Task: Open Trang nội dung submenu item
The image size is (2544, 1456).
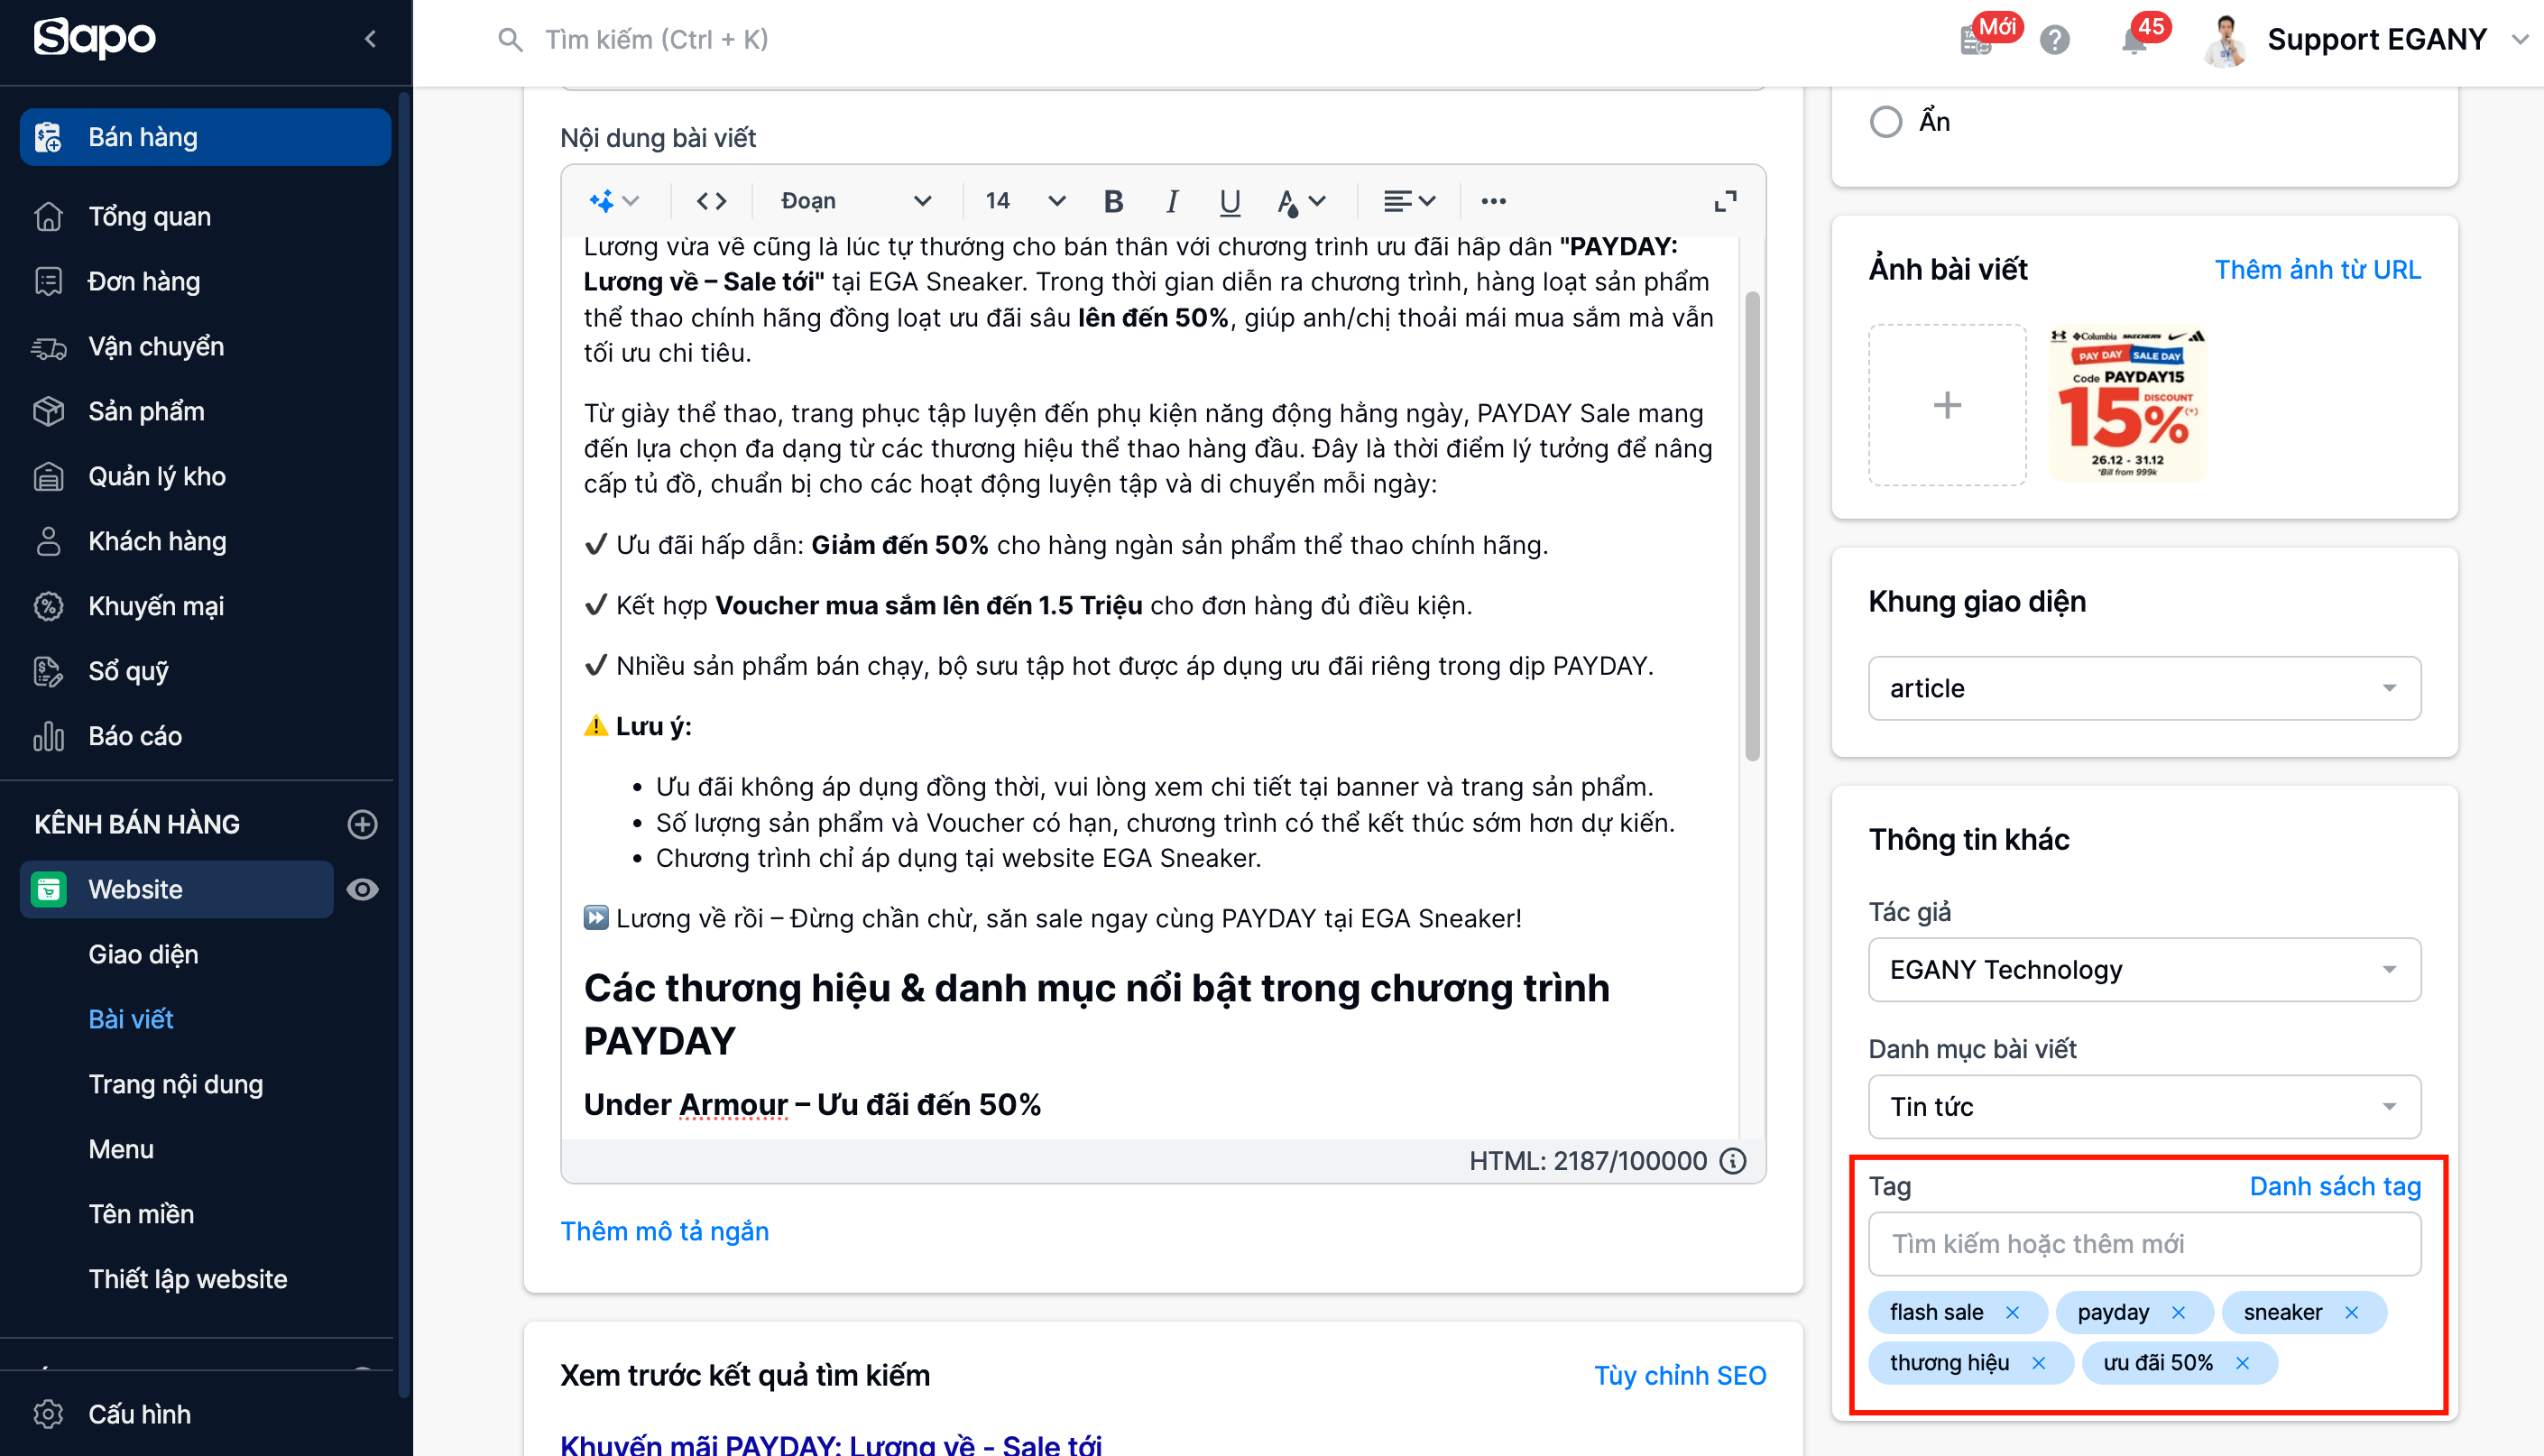Action: tap(175, 1084)
